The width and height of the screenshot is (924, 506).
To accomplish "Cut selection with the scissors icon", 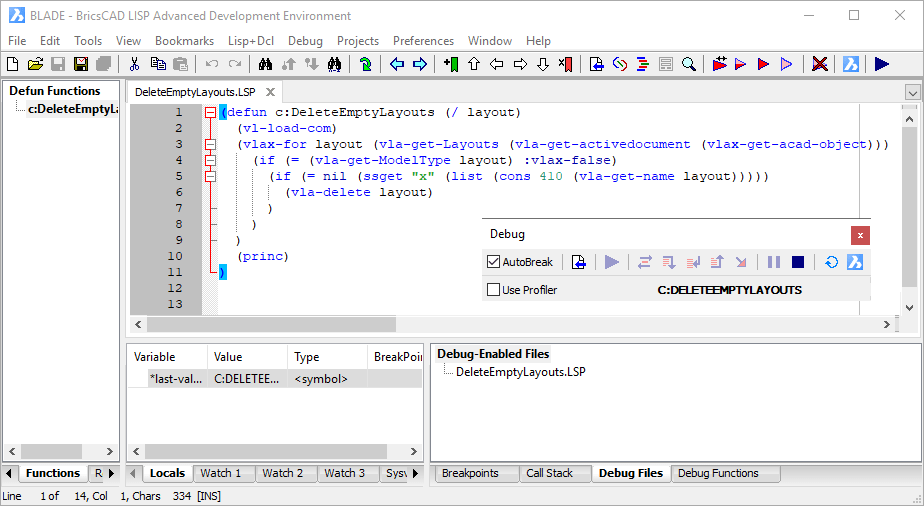I will point(134,64).
